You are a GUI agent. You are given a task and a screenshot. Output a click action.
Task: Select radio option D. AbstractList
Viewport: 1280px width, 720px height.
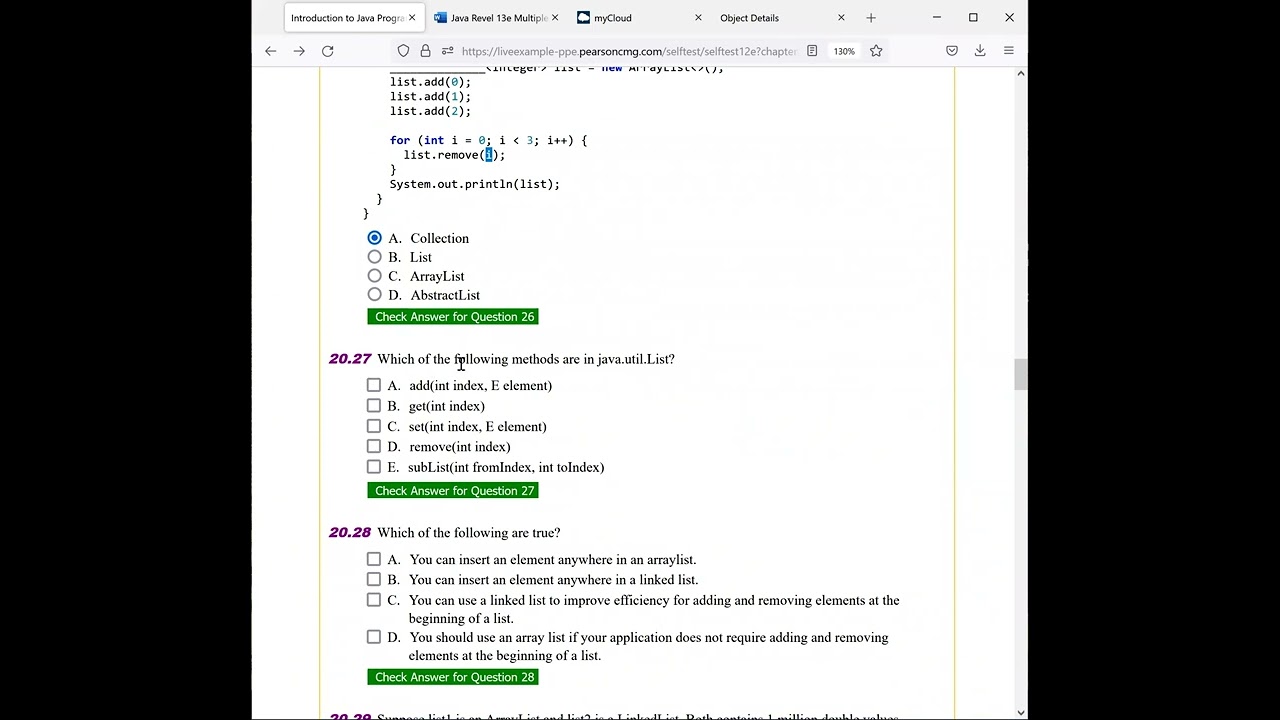tap(374, 295)
